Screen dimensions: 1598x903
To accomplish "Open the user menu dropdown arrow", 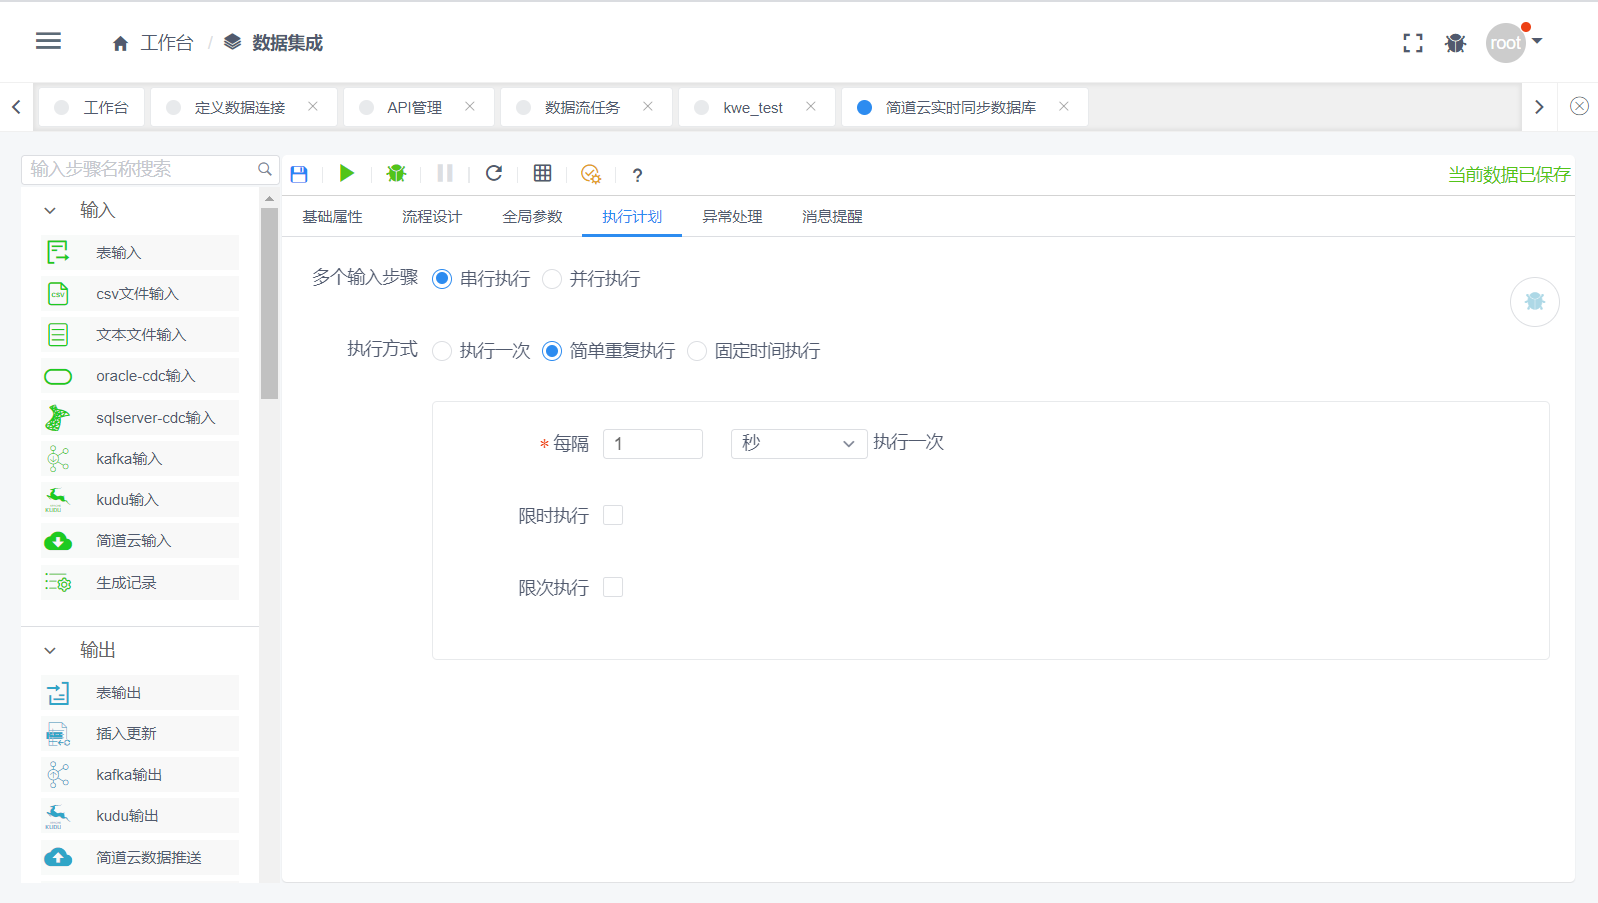I will [x=1537, y=41].
